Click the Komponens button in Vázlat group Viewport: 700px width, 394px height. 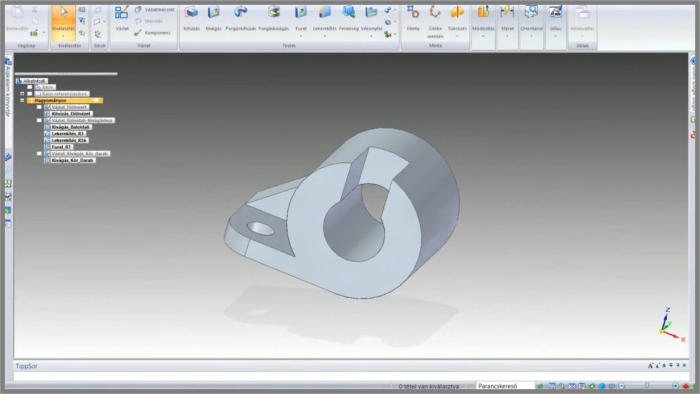click(x=153, y=33)
